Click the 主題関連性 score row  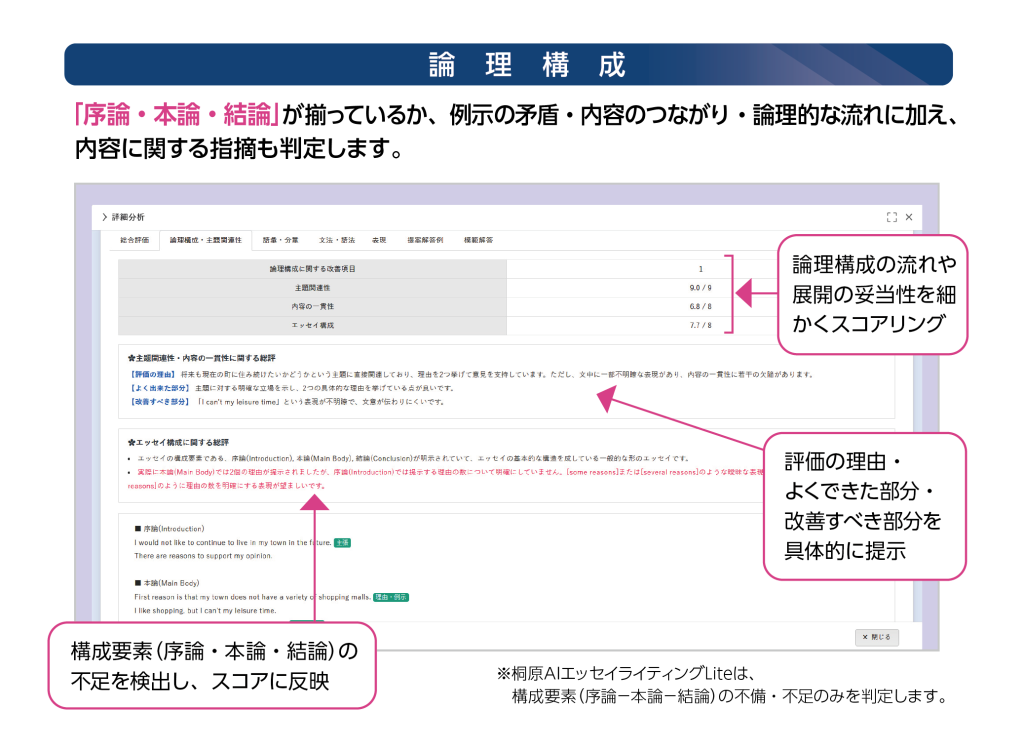point(312,288)
